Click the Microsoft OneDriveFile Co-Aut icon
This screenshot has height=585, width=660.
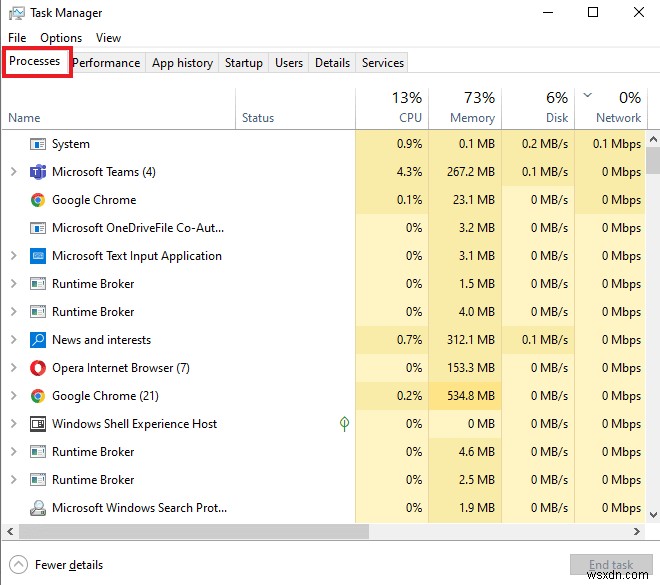(x=38, y=228)
